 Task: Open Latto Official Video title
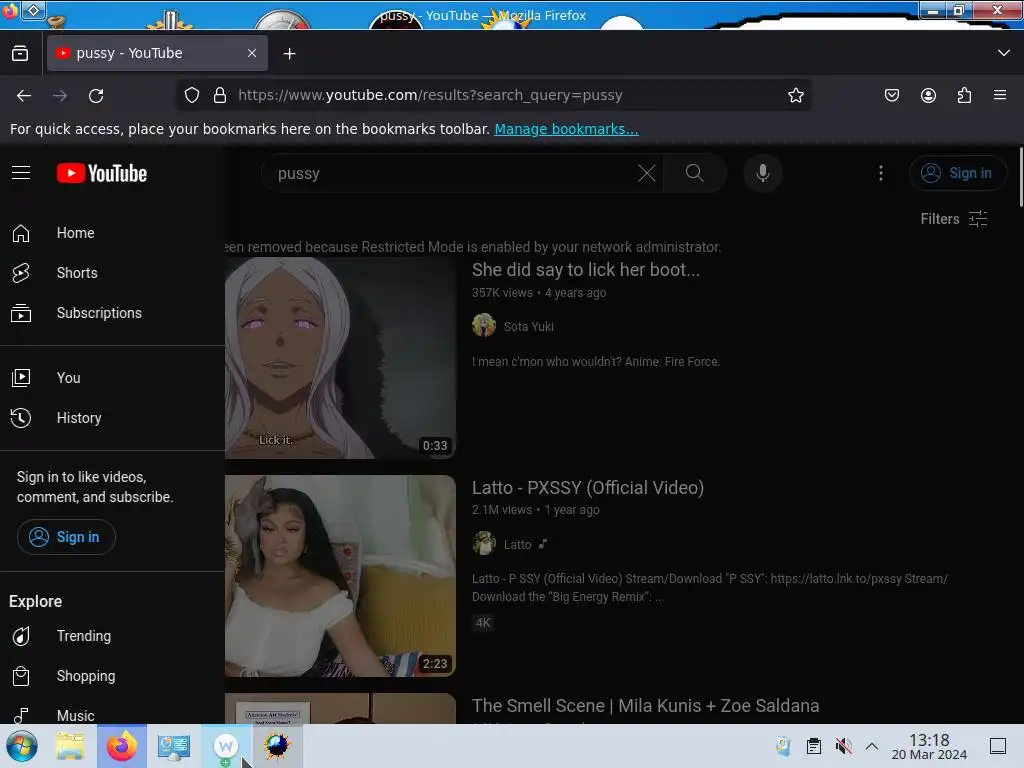588,488
